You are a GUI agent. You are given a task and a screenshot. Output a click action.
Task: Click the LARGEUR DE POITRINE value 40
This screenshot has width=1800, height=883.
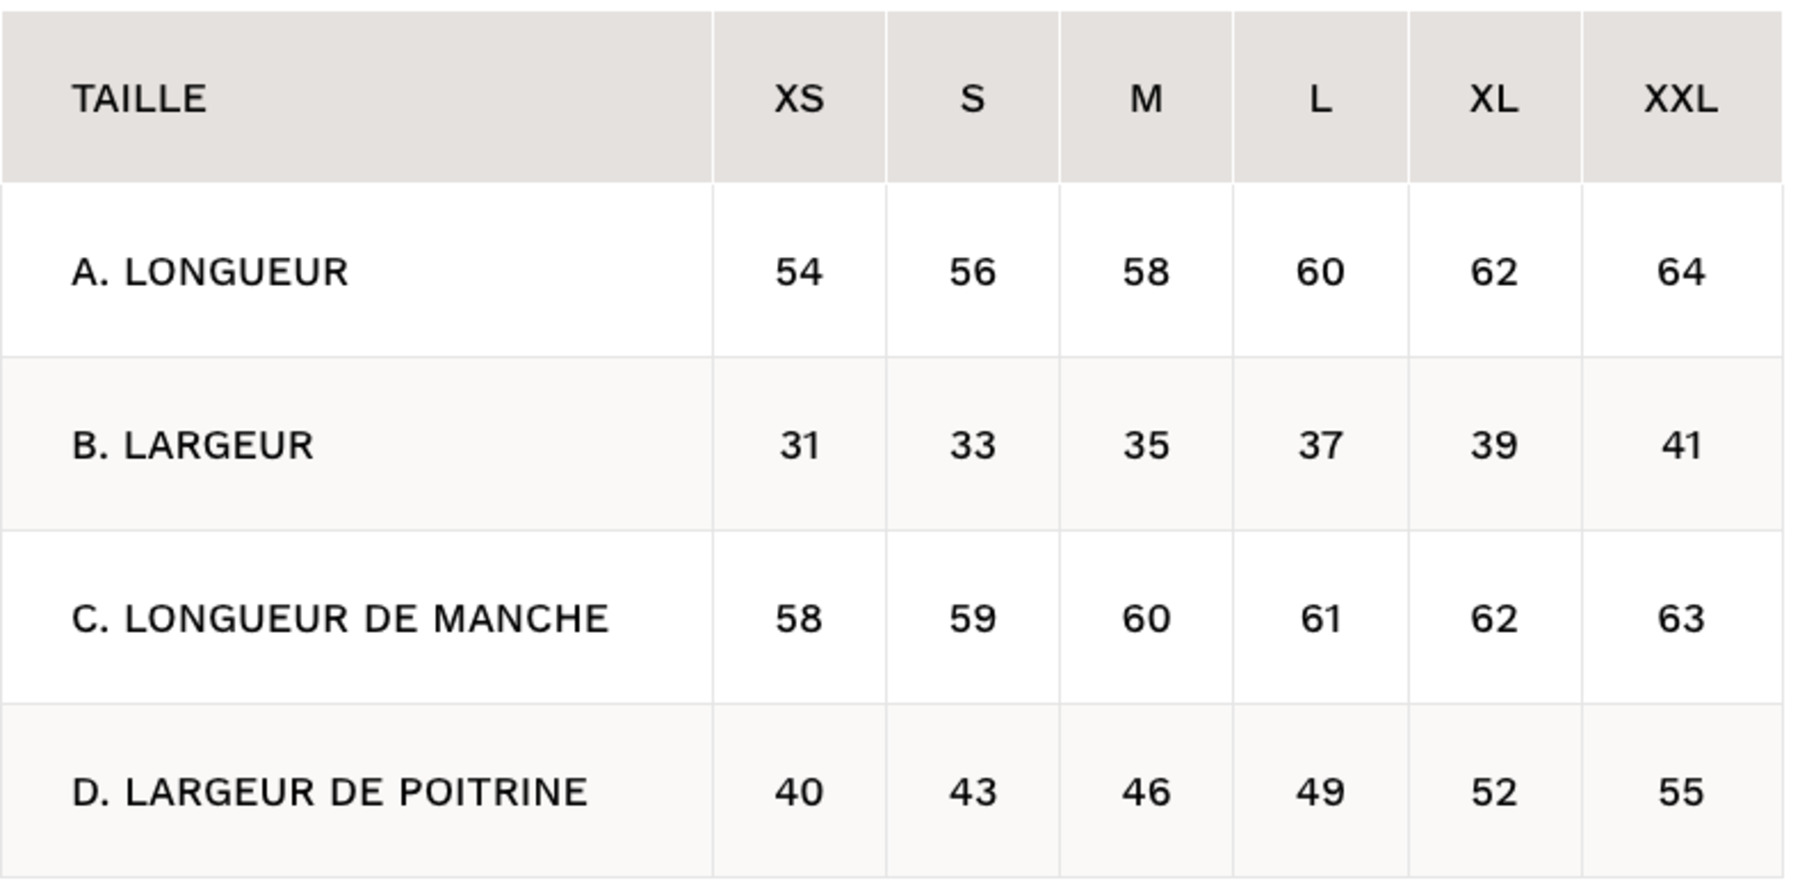point(799,792)
